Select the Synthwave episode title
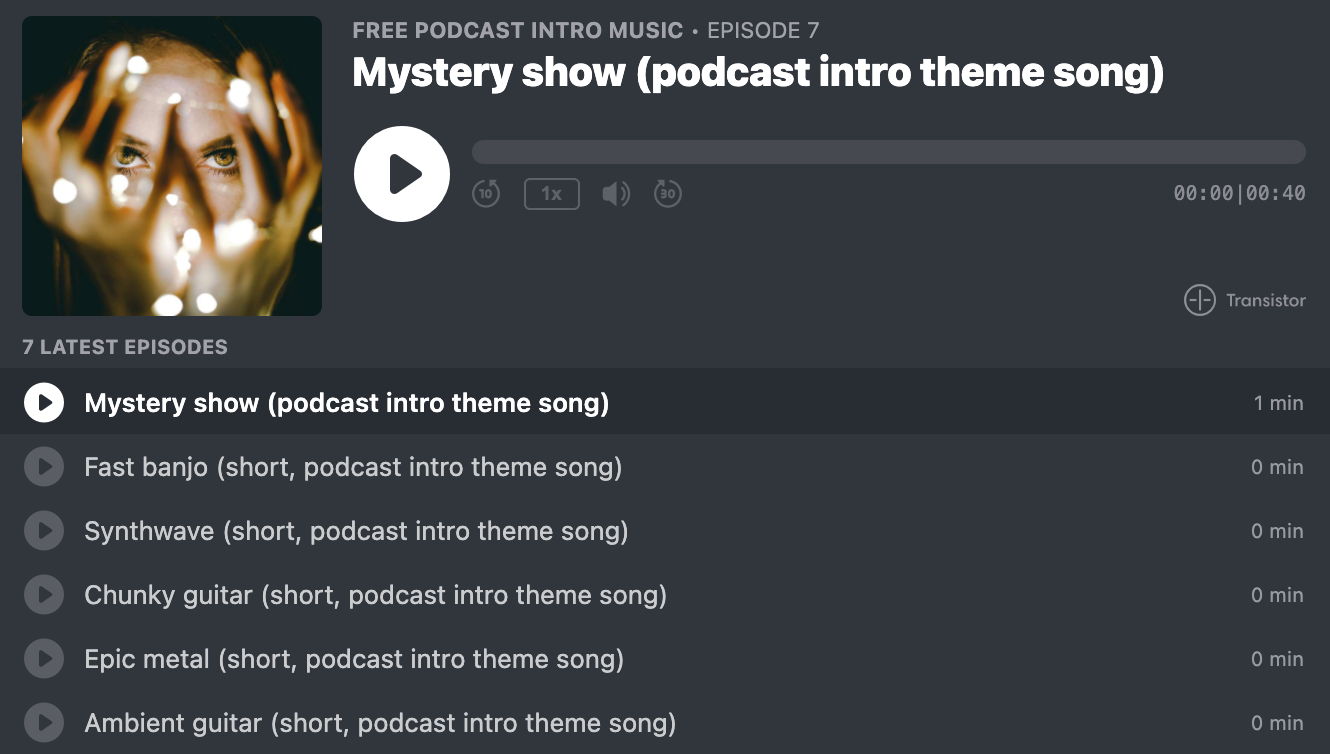This screenshot has height=754, width=1330. click(x=356, y=531)
